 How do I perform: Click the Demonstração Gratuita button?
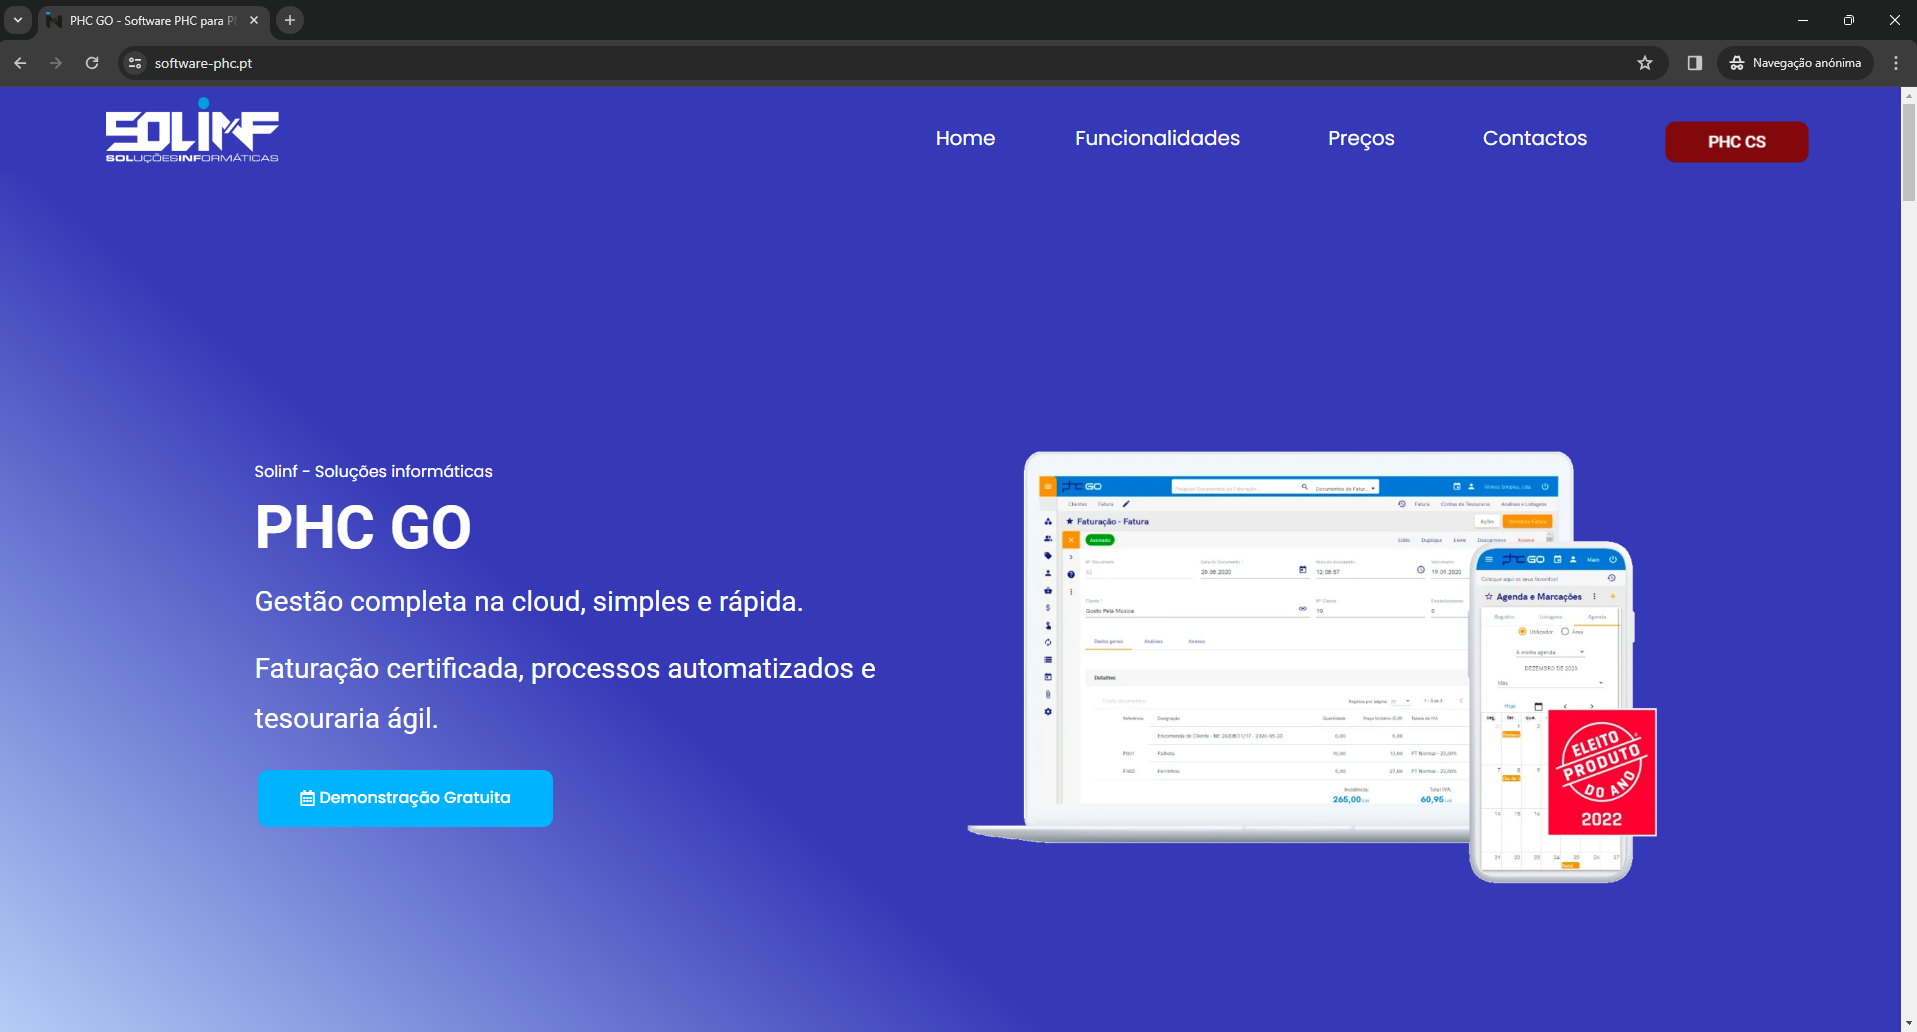coord(405,798)
